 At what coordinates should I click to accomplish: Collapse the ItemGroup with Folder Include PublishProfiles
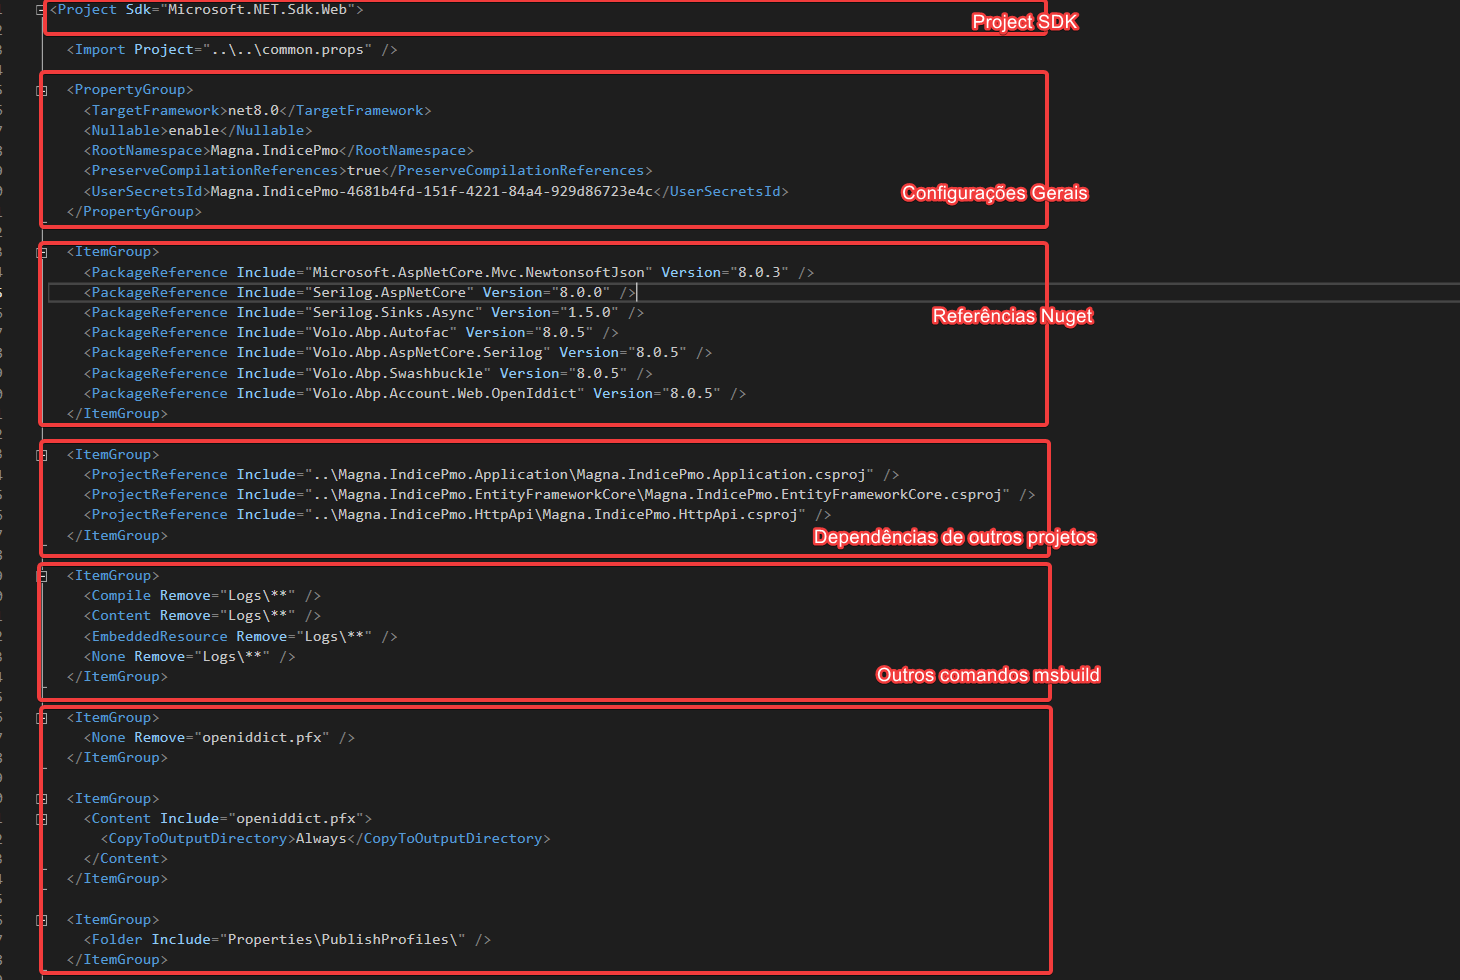42,920
